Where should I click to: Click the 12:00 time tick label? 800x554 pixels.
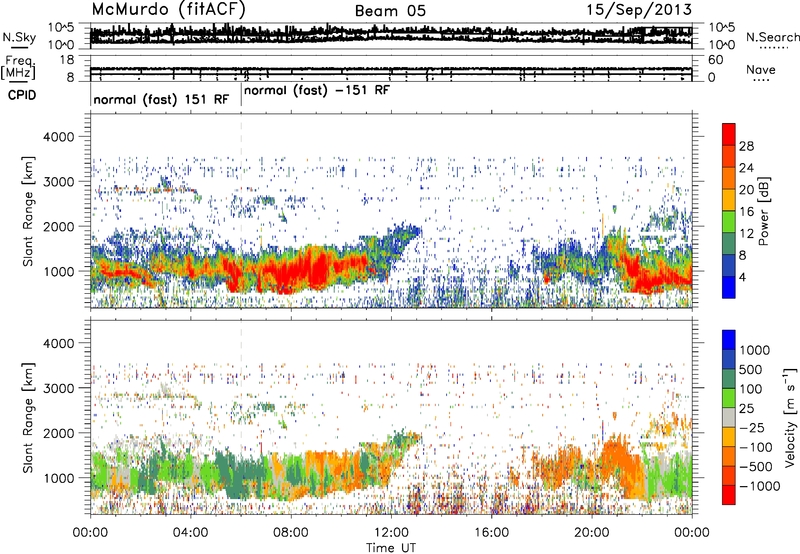(391, 533)
